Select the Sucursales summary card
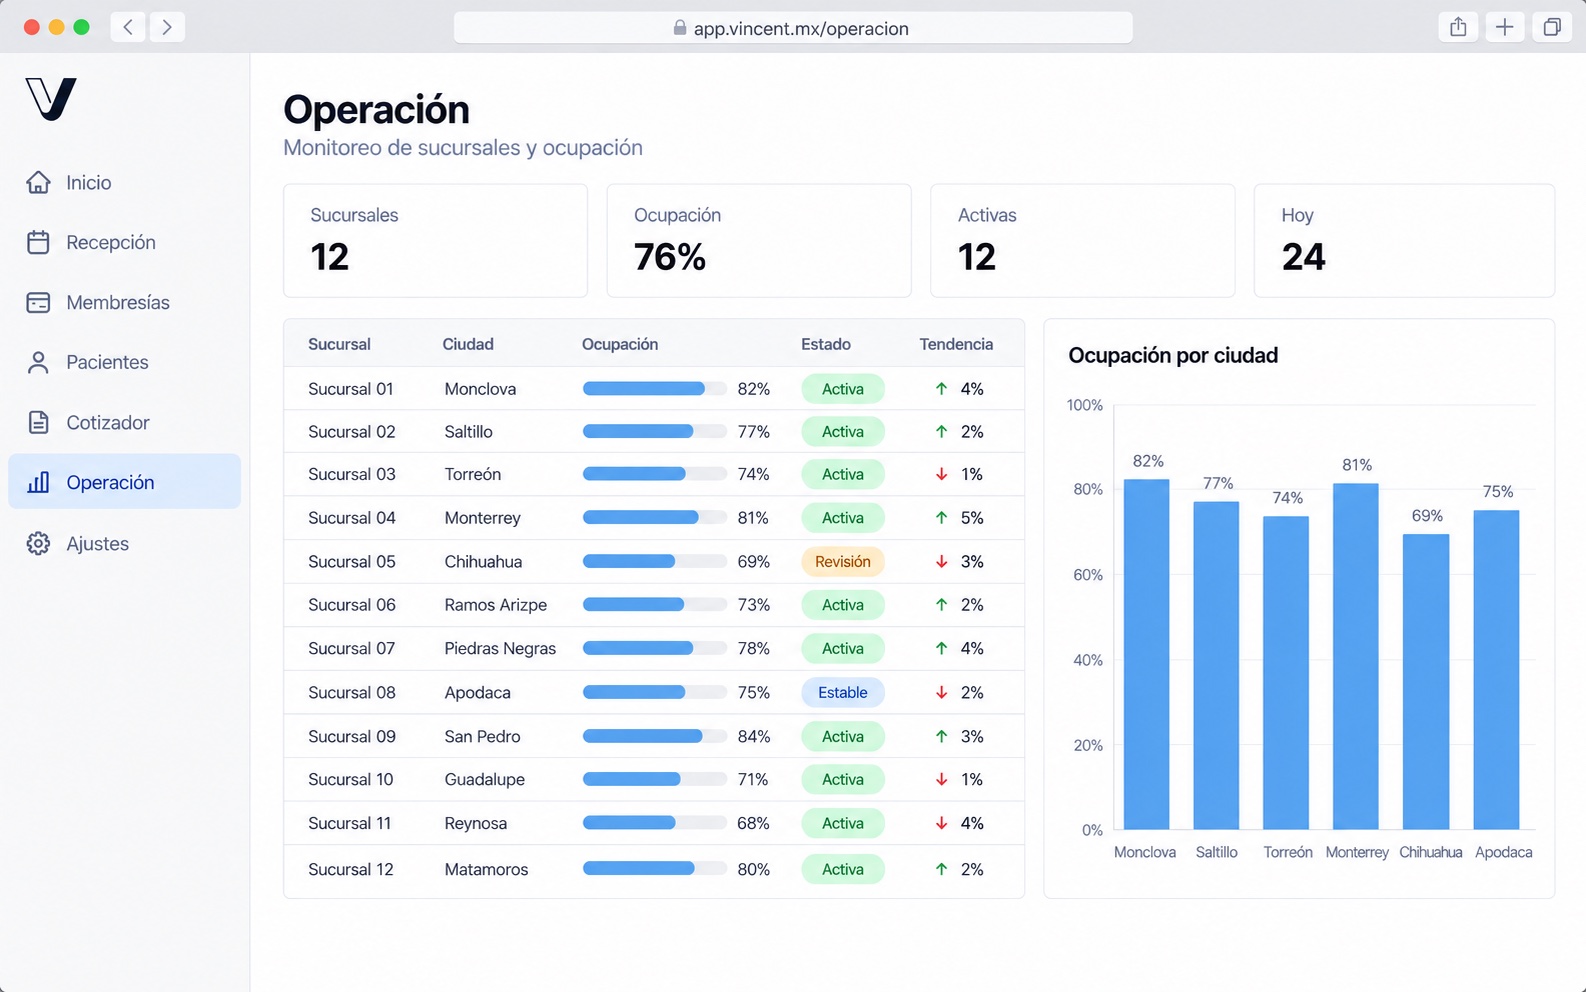 [435, 240]
